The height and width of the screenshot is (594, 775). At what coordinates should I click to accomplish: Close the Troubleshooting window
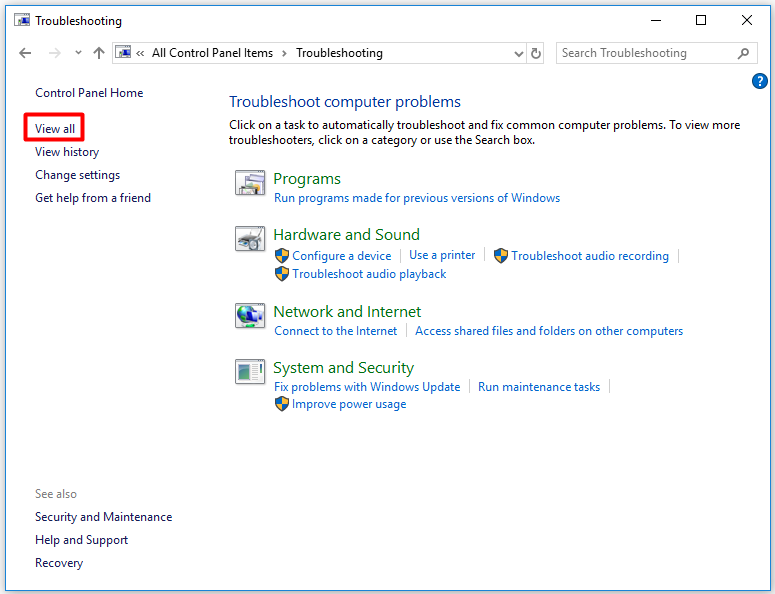pos(747,20)
